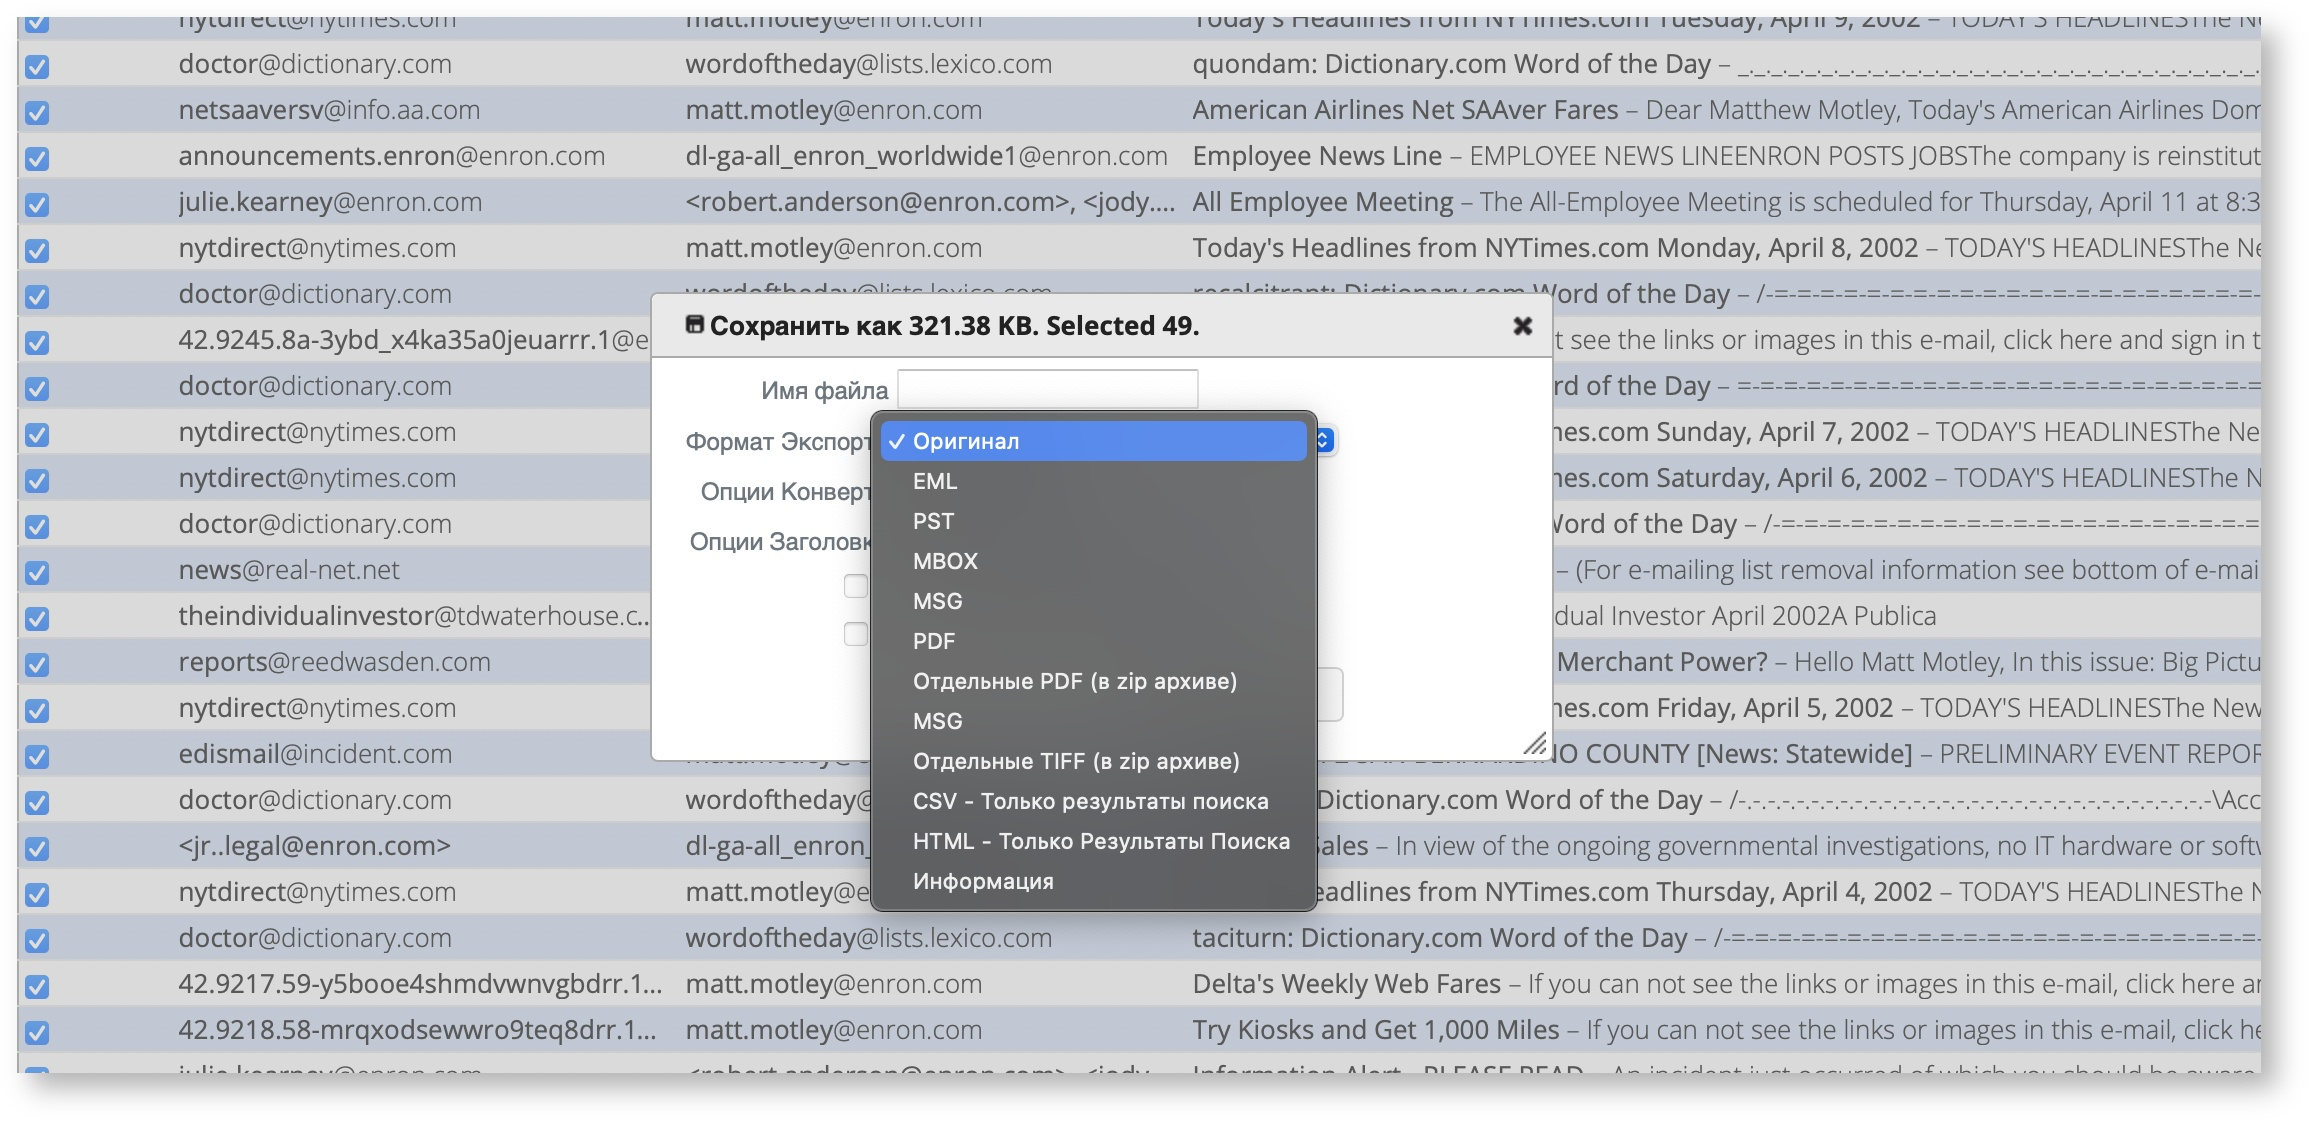Uncheck the netsaaversv@info.aa.com email row
The width and height of the screenshot is (2309, 1121).
point(37,109)
